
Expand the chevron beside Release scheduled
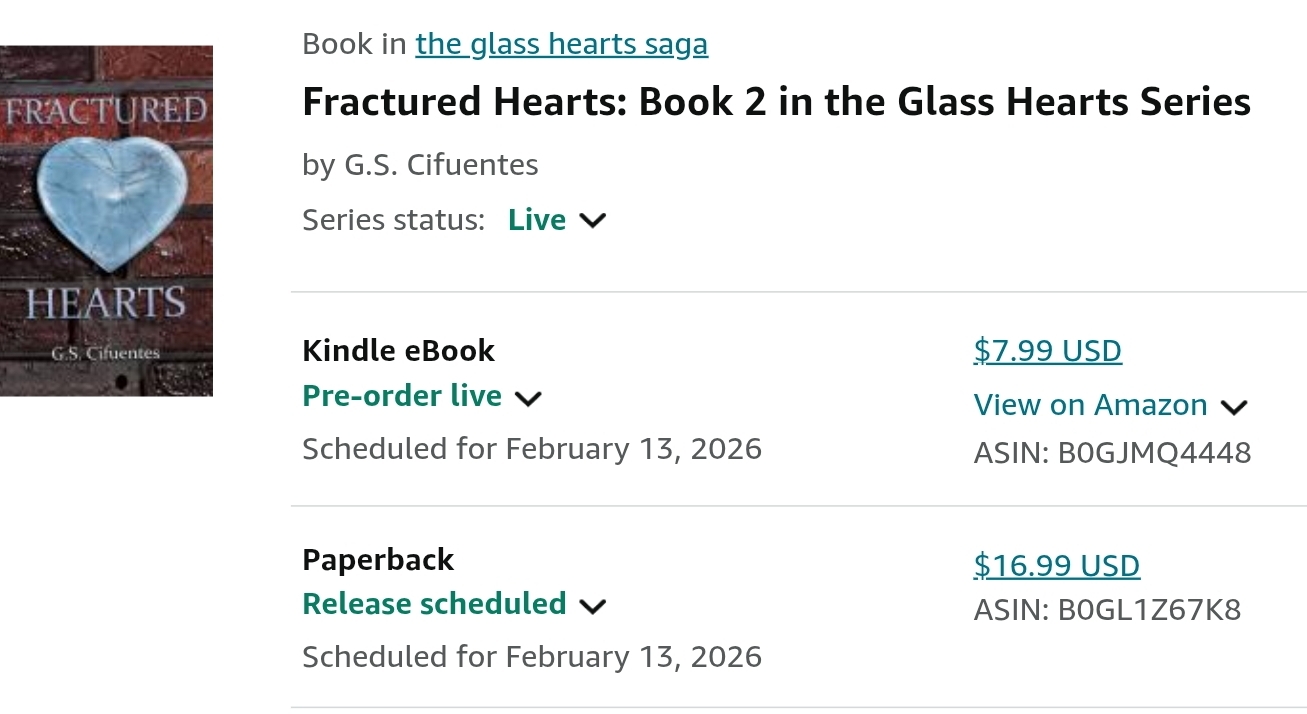point(593,606)
